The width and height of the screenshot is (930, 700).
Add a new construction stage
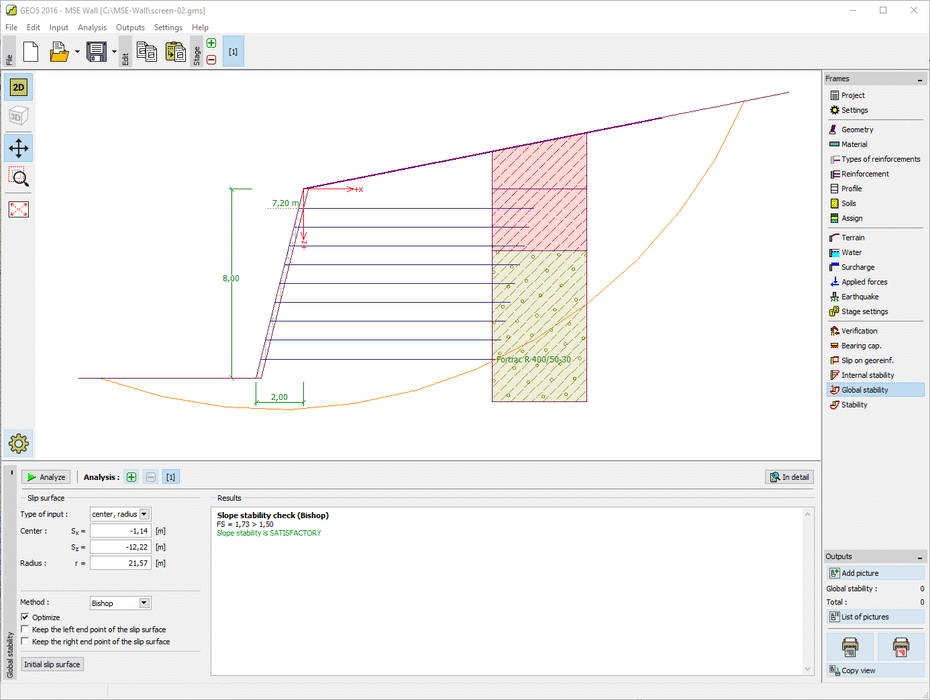[x=211, y=43]
